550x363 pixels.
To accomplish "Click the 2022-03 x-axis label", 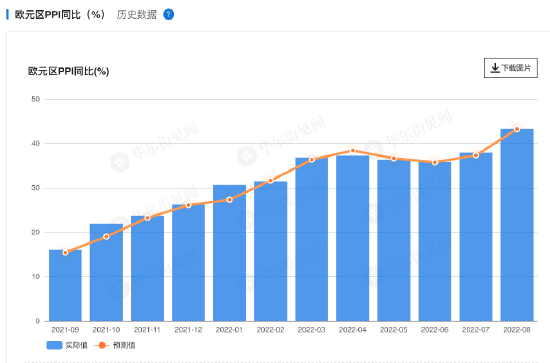I will [311, 330].
